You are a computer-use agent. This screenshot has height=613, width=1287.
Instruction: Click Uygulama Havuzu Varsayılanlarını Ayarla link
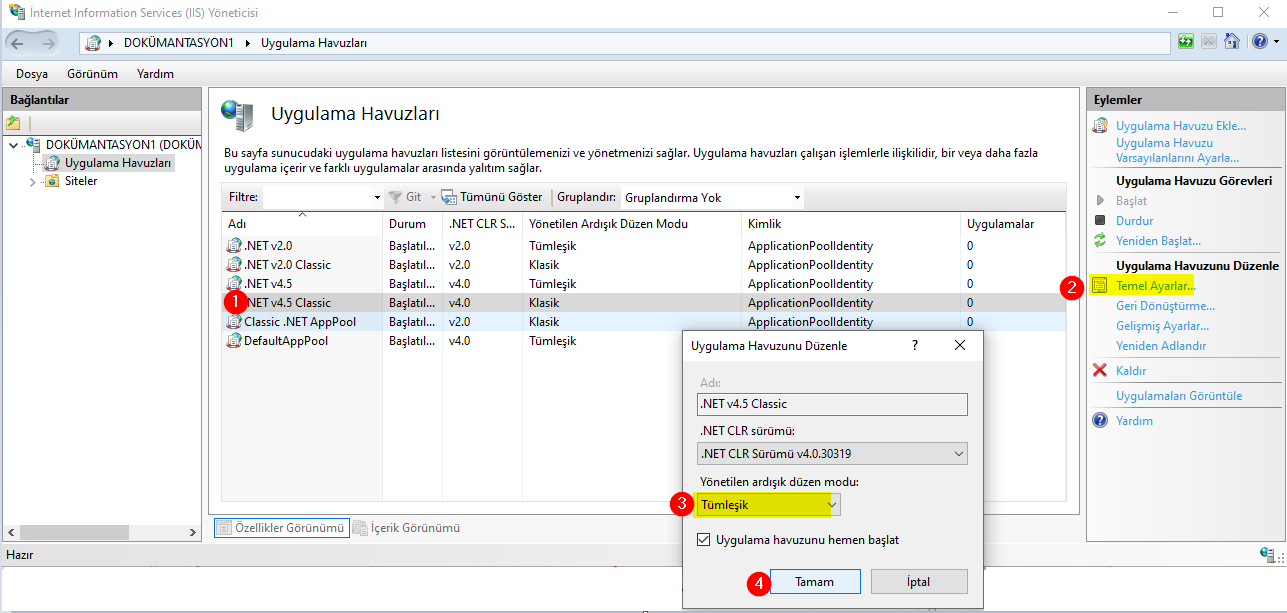click(1177, 150)
